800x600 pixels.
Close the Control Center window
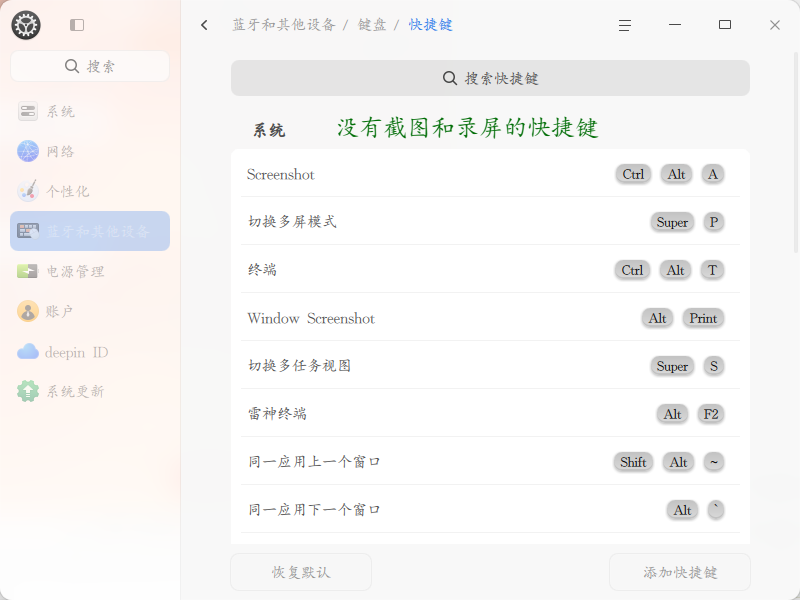click(774, 25)
